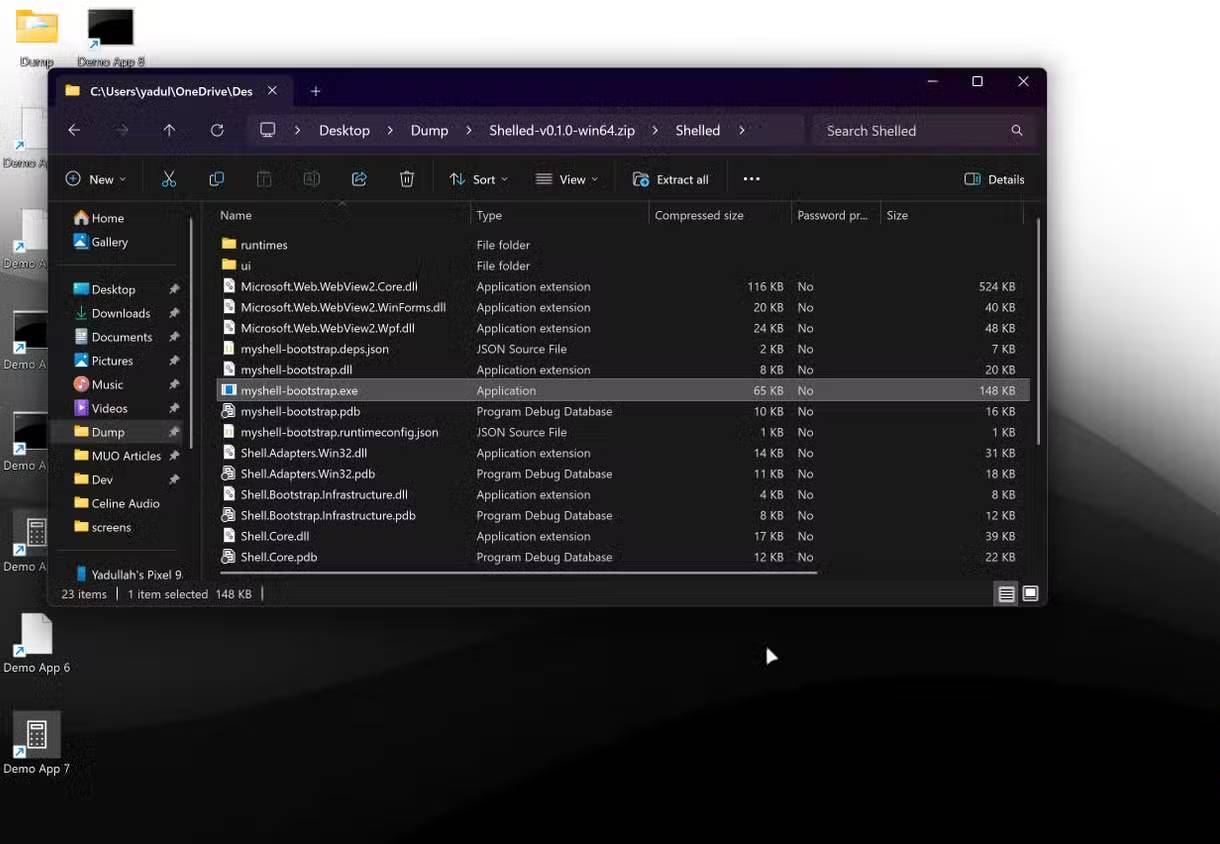1220x844 pixels.
Task: Open the See more ellipsis menu
Action: point(751,179)
